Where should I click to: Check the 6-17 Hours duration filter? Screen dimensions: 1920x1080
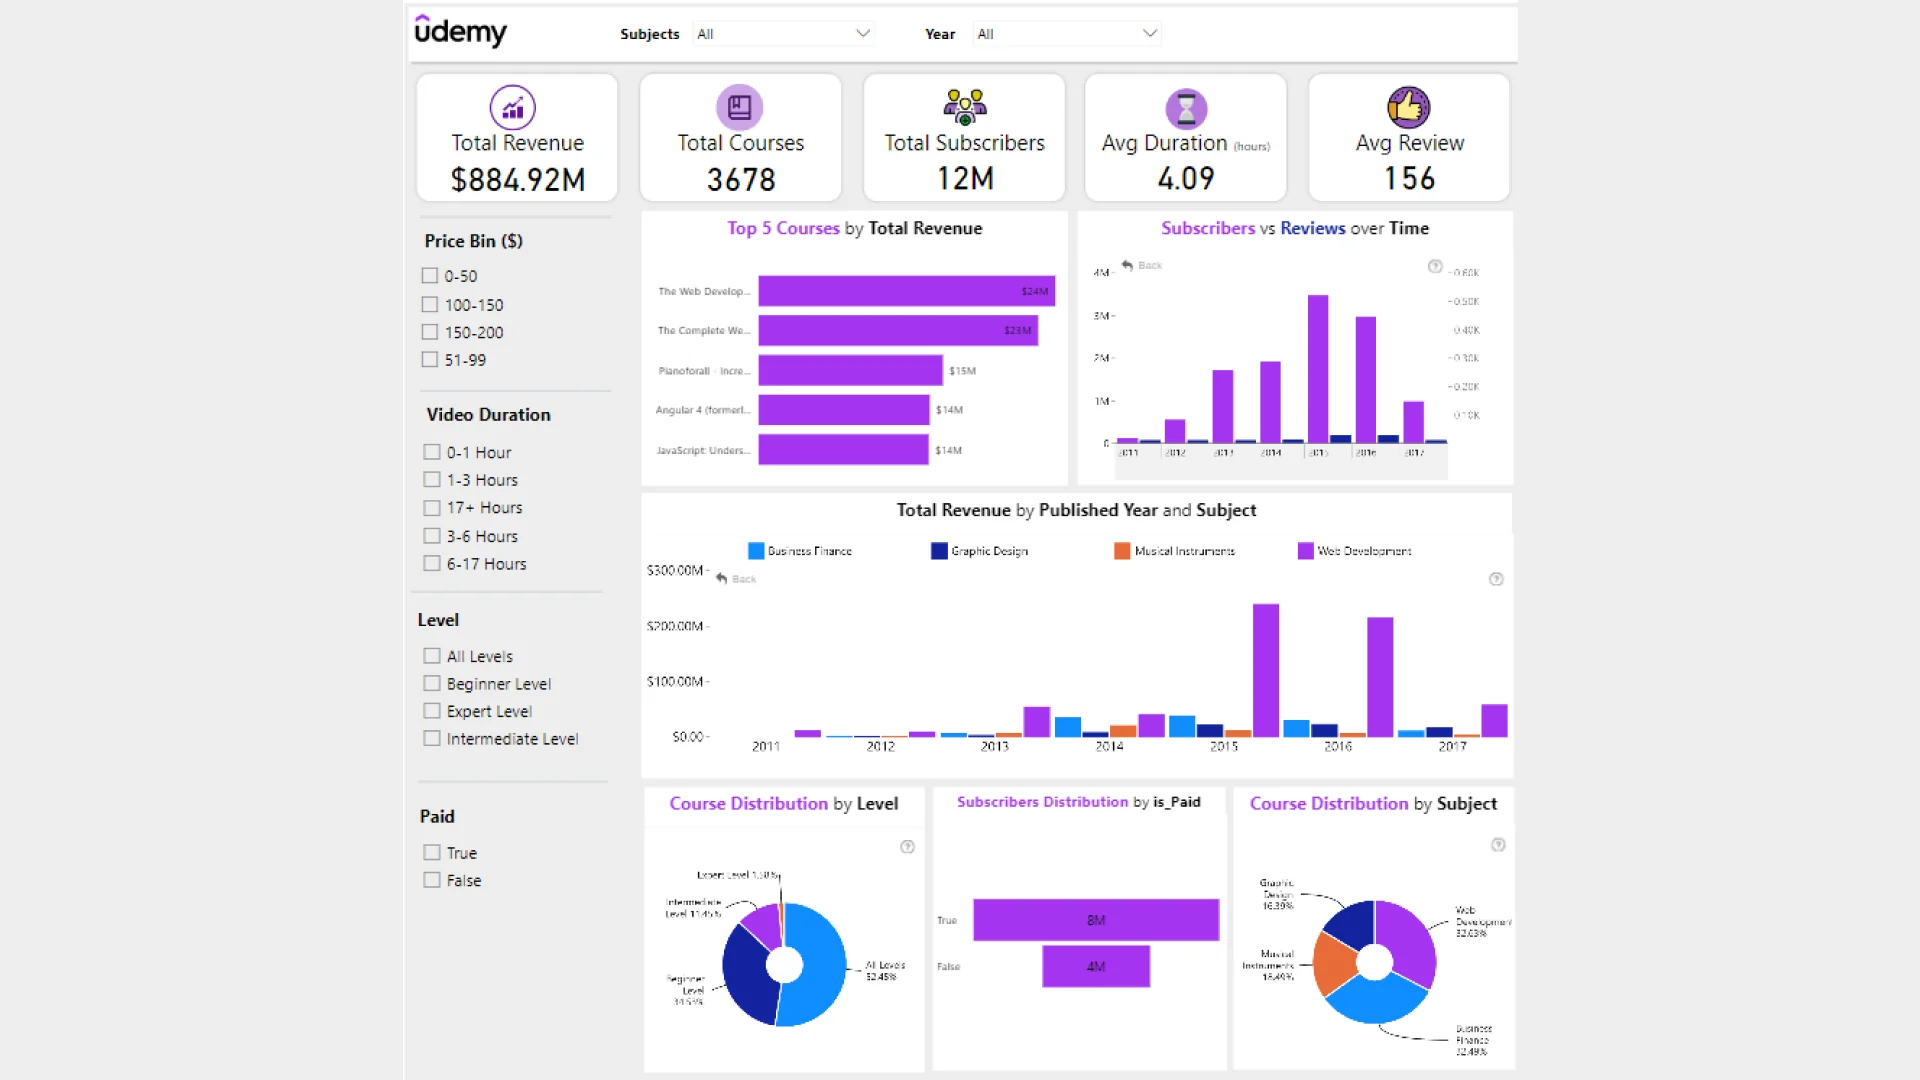point(432,563)
